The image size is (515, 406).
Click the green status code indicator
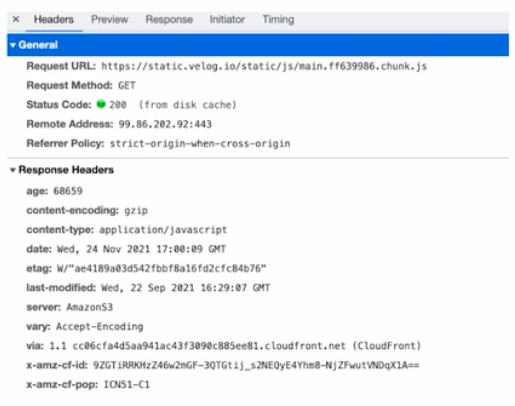pyautogui.click(x=101, y=104)
